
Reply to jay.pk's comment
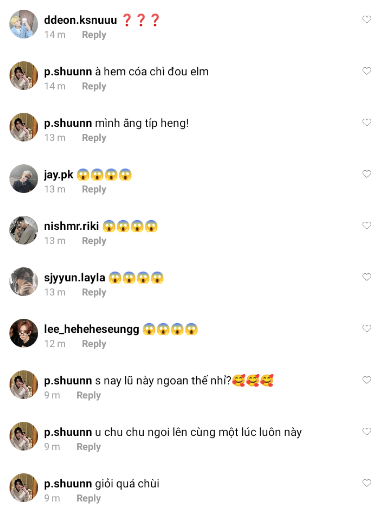coord(94,189)
